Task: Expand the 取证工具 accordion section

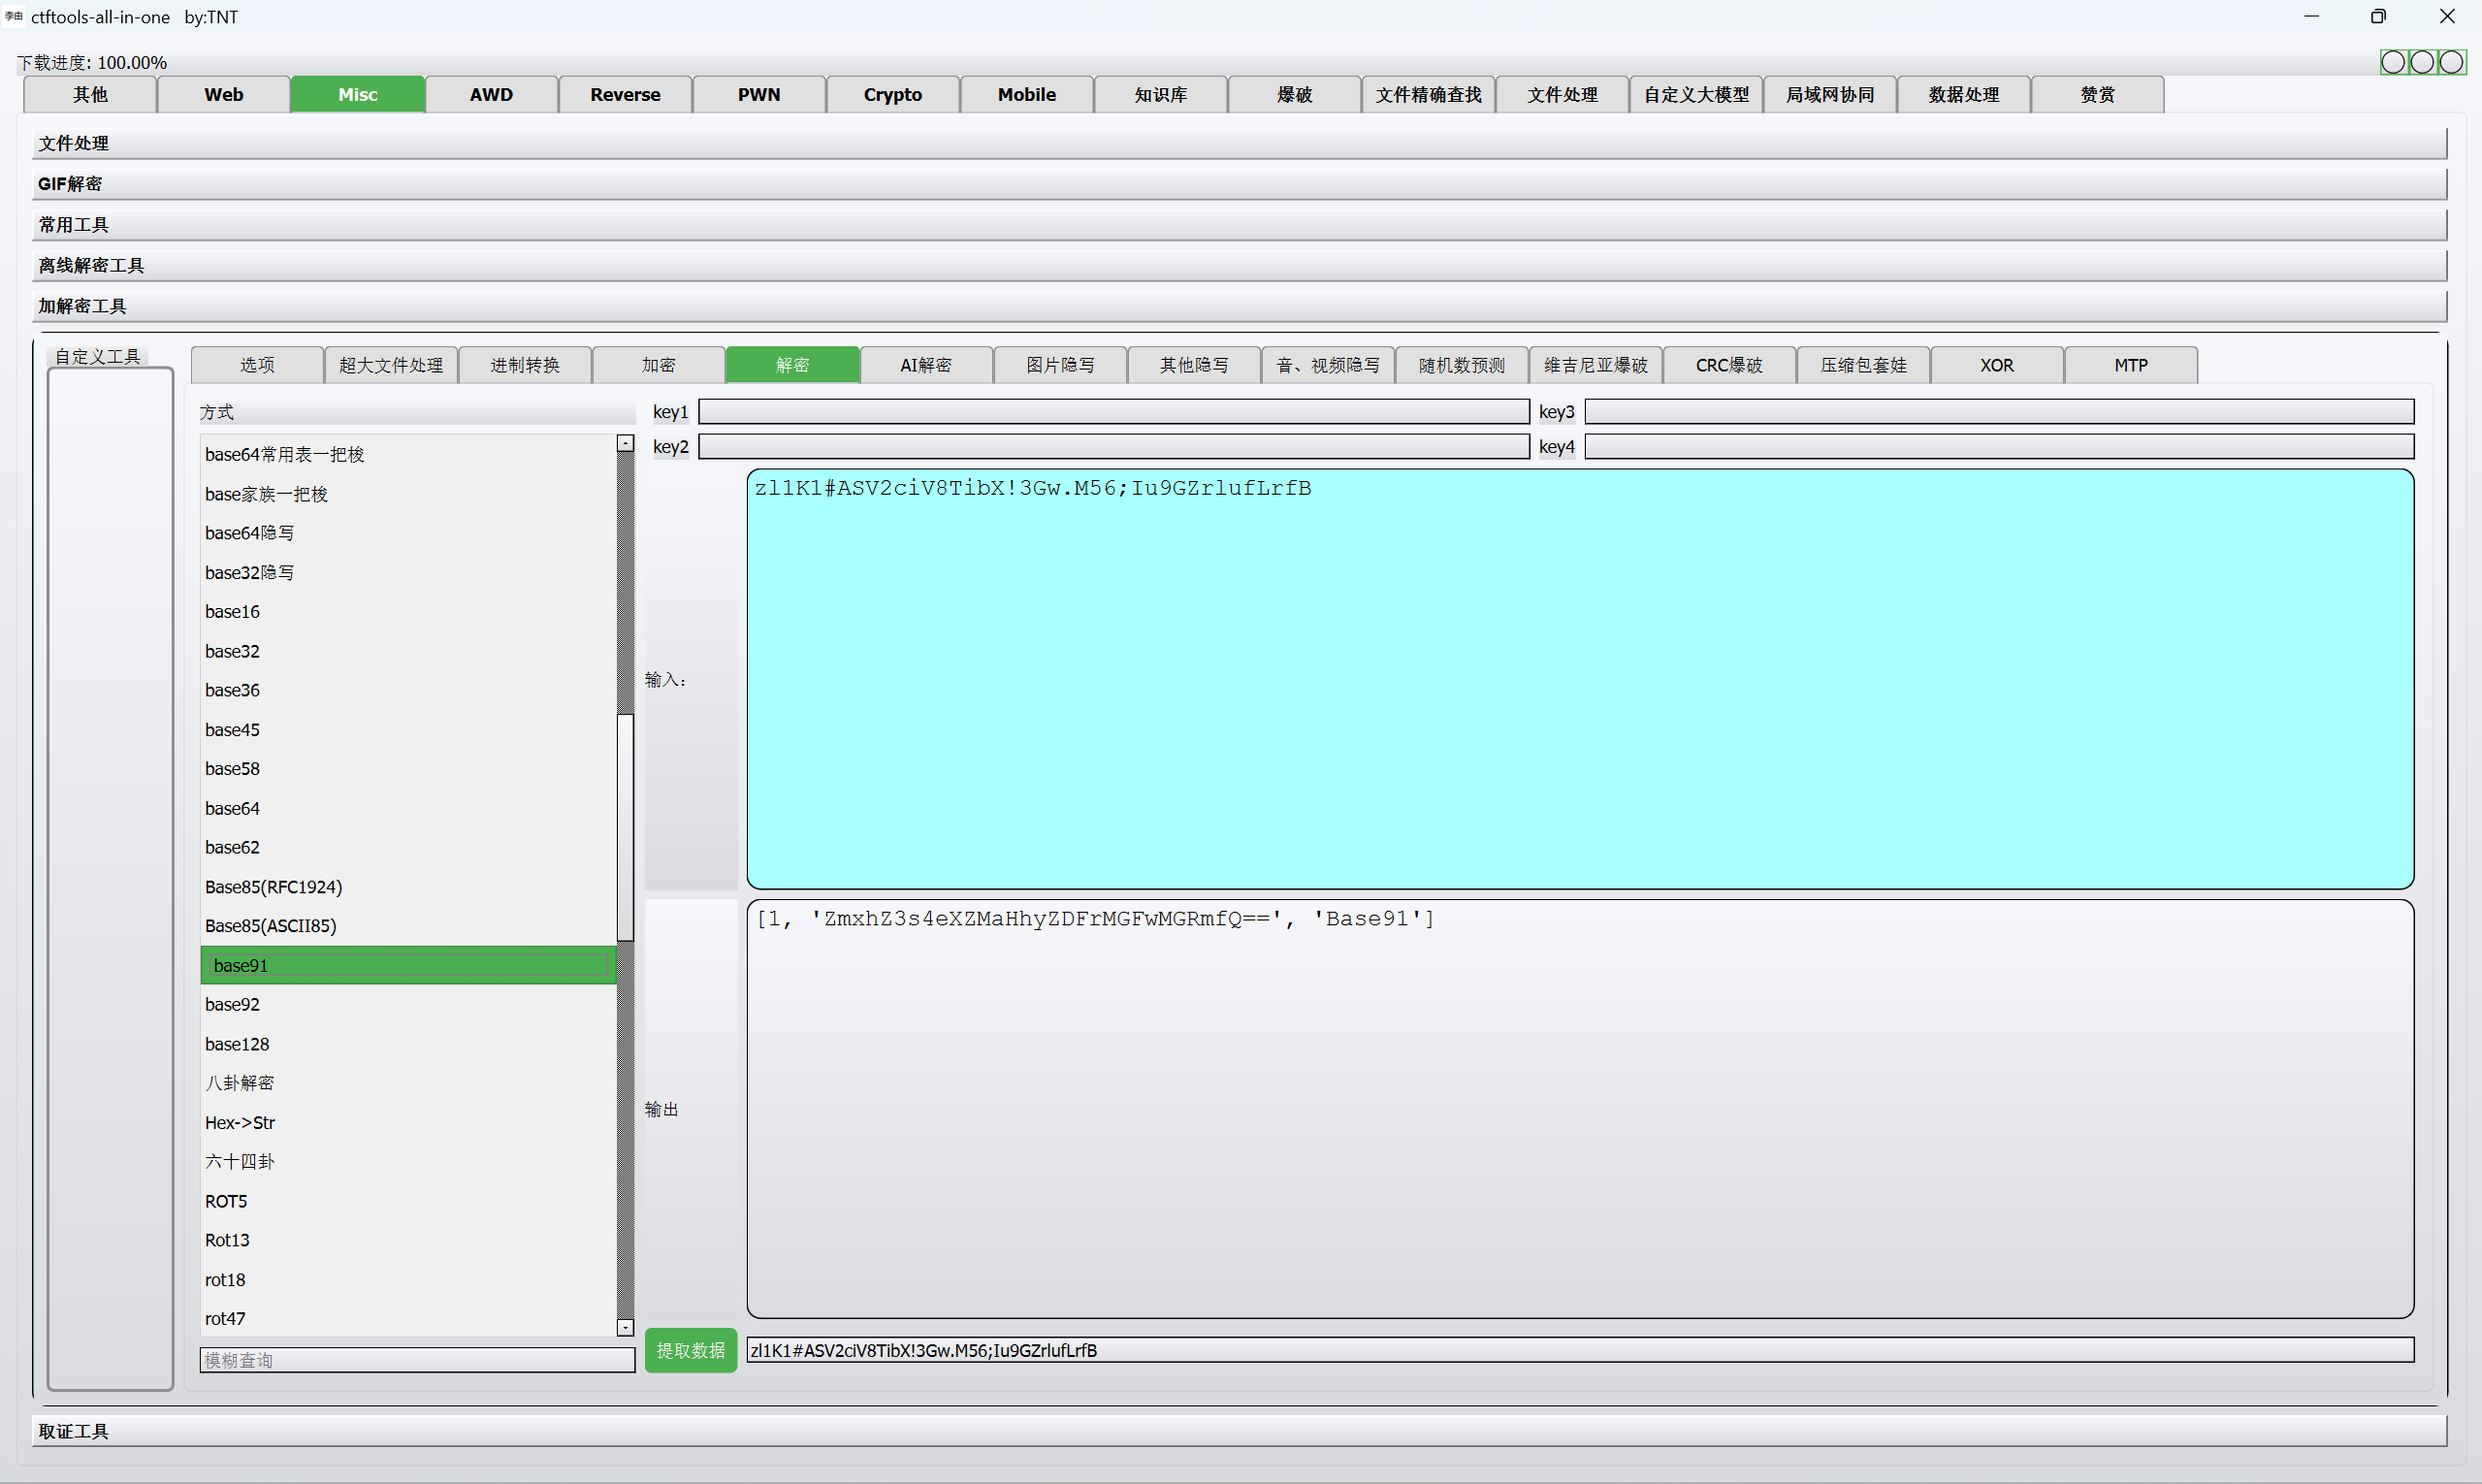Action: [1239, 1431]
